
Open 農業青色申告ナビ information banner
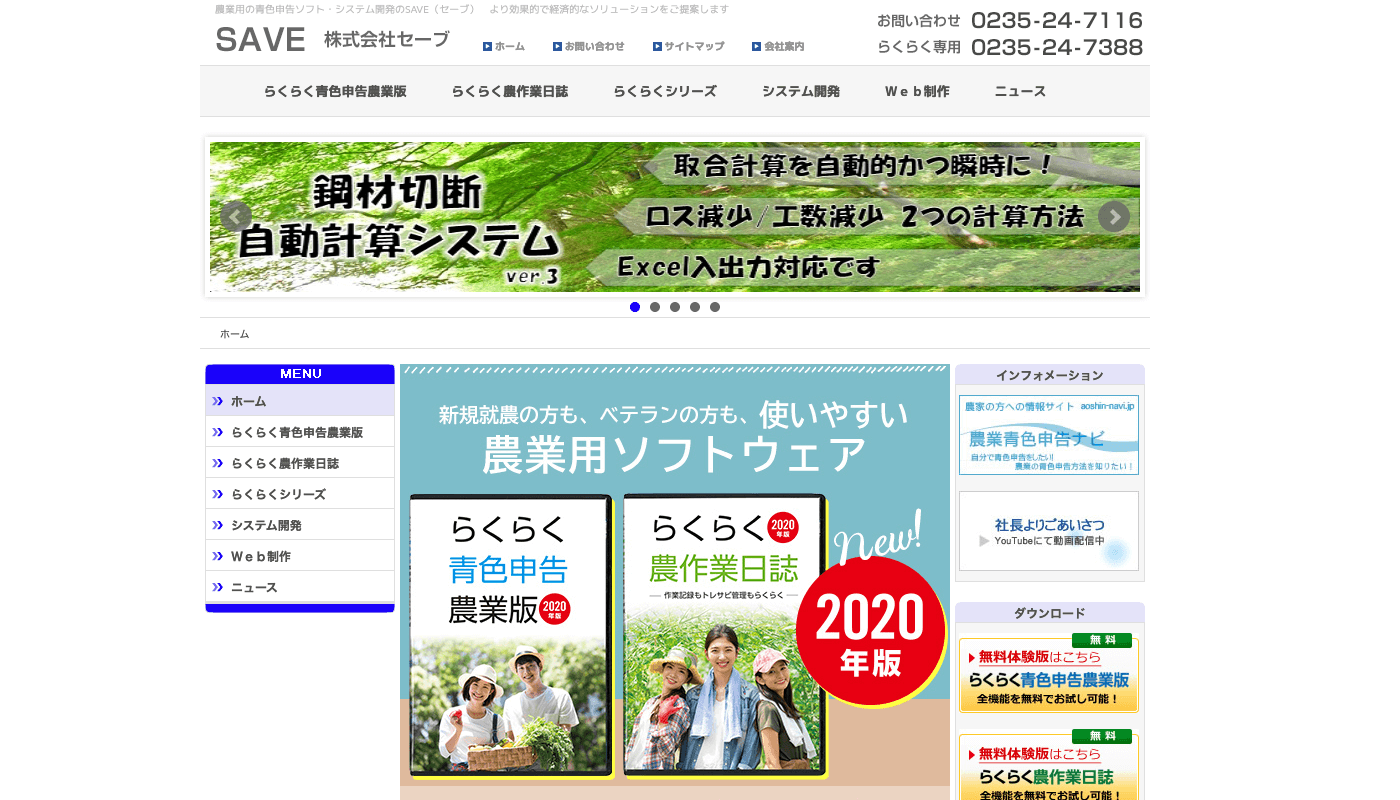click(x=1048, y=435)
